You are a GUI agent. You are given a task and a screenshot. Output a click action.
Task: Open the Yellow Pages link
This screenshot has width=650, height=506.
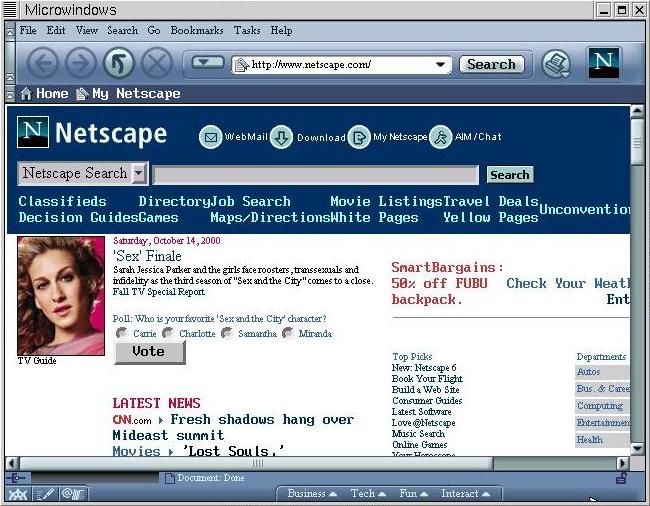tap(490, 218)
